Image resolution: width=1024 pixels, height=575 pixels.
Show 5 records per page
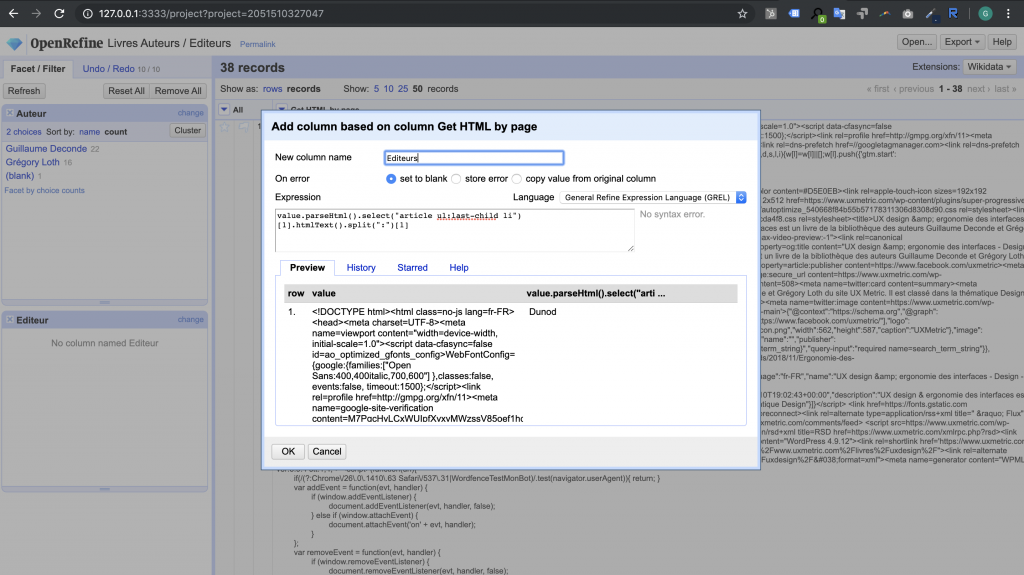pos(376,89)
